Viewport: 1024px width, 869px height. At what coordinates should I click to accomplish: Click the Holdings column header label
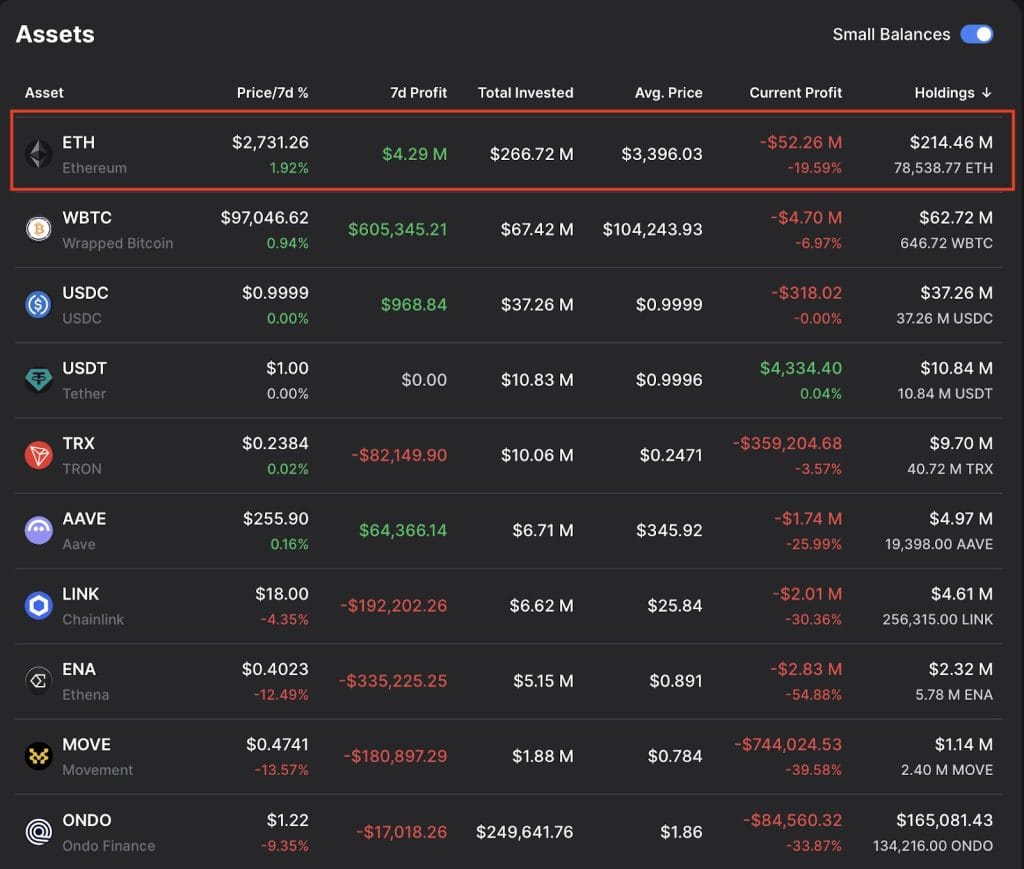pyautogui.click(x=944, y=93)
